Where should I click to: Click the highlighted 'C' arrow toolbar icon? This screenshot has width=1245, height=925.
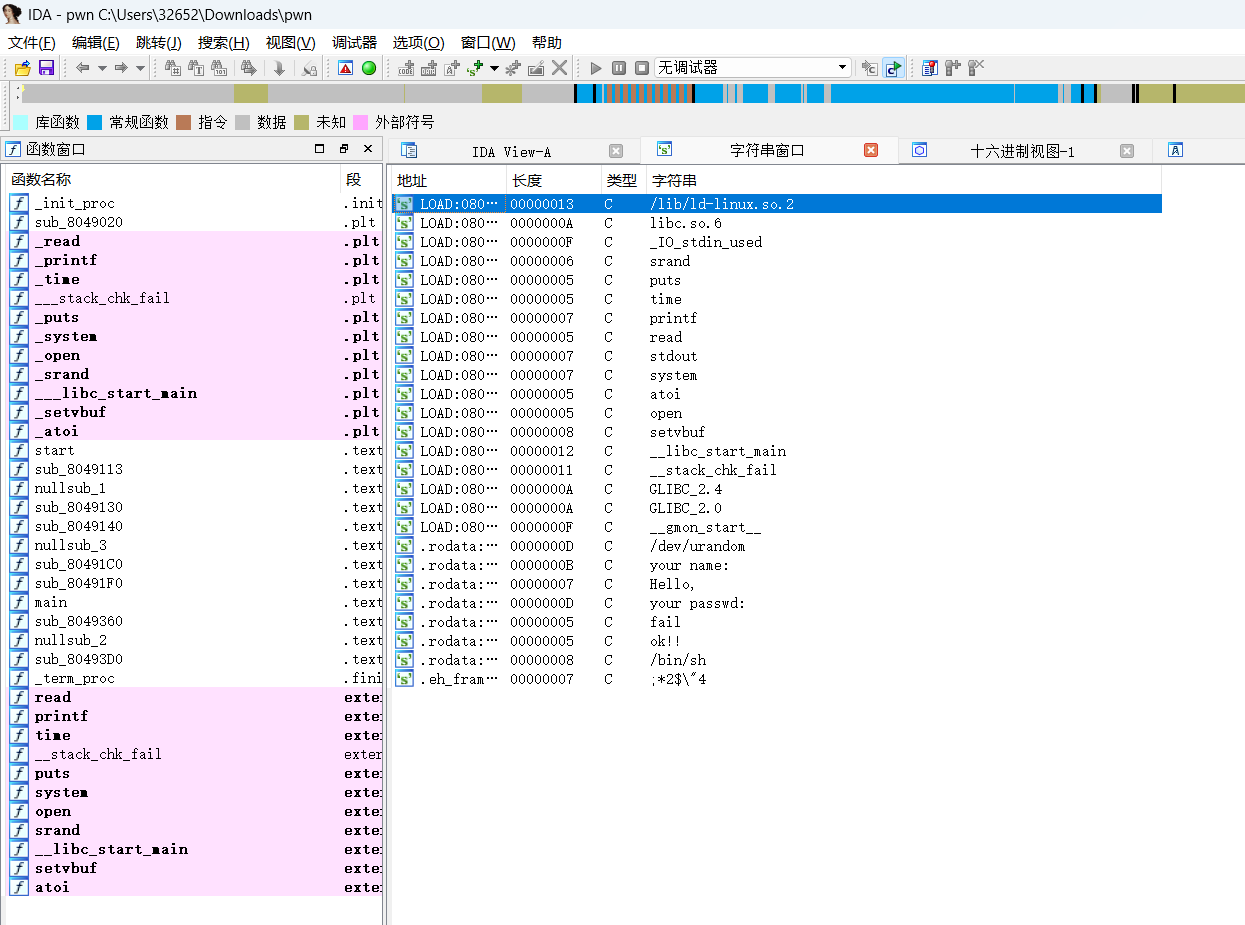893,68
